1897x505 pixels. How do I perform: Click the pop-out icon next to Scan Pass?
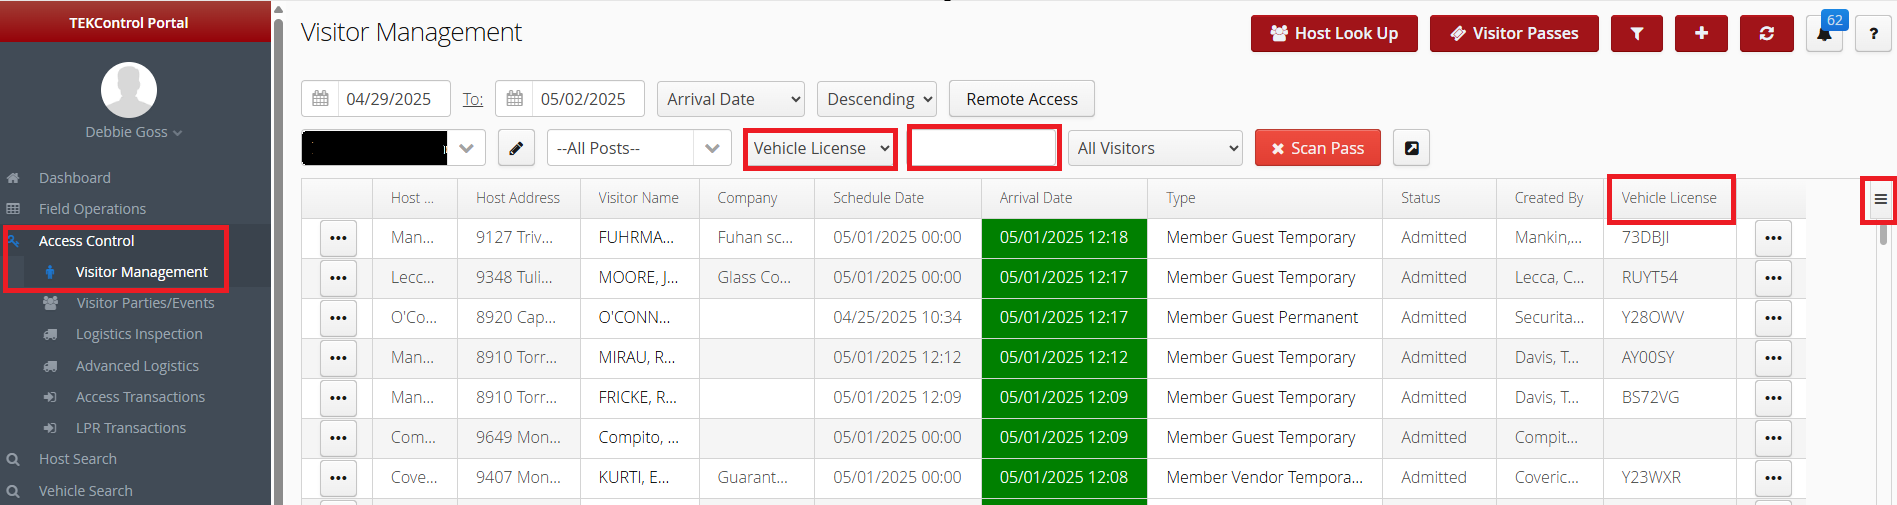click(1411, 148)
